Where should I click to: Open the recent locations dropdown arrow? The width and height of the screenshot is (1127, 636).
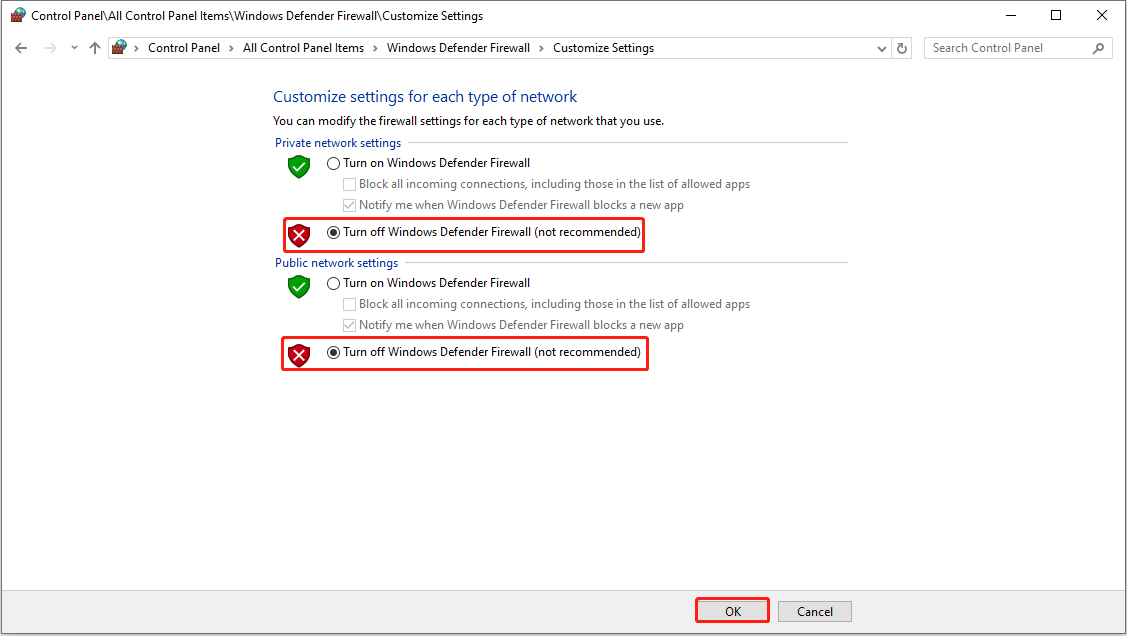(74, 48)
